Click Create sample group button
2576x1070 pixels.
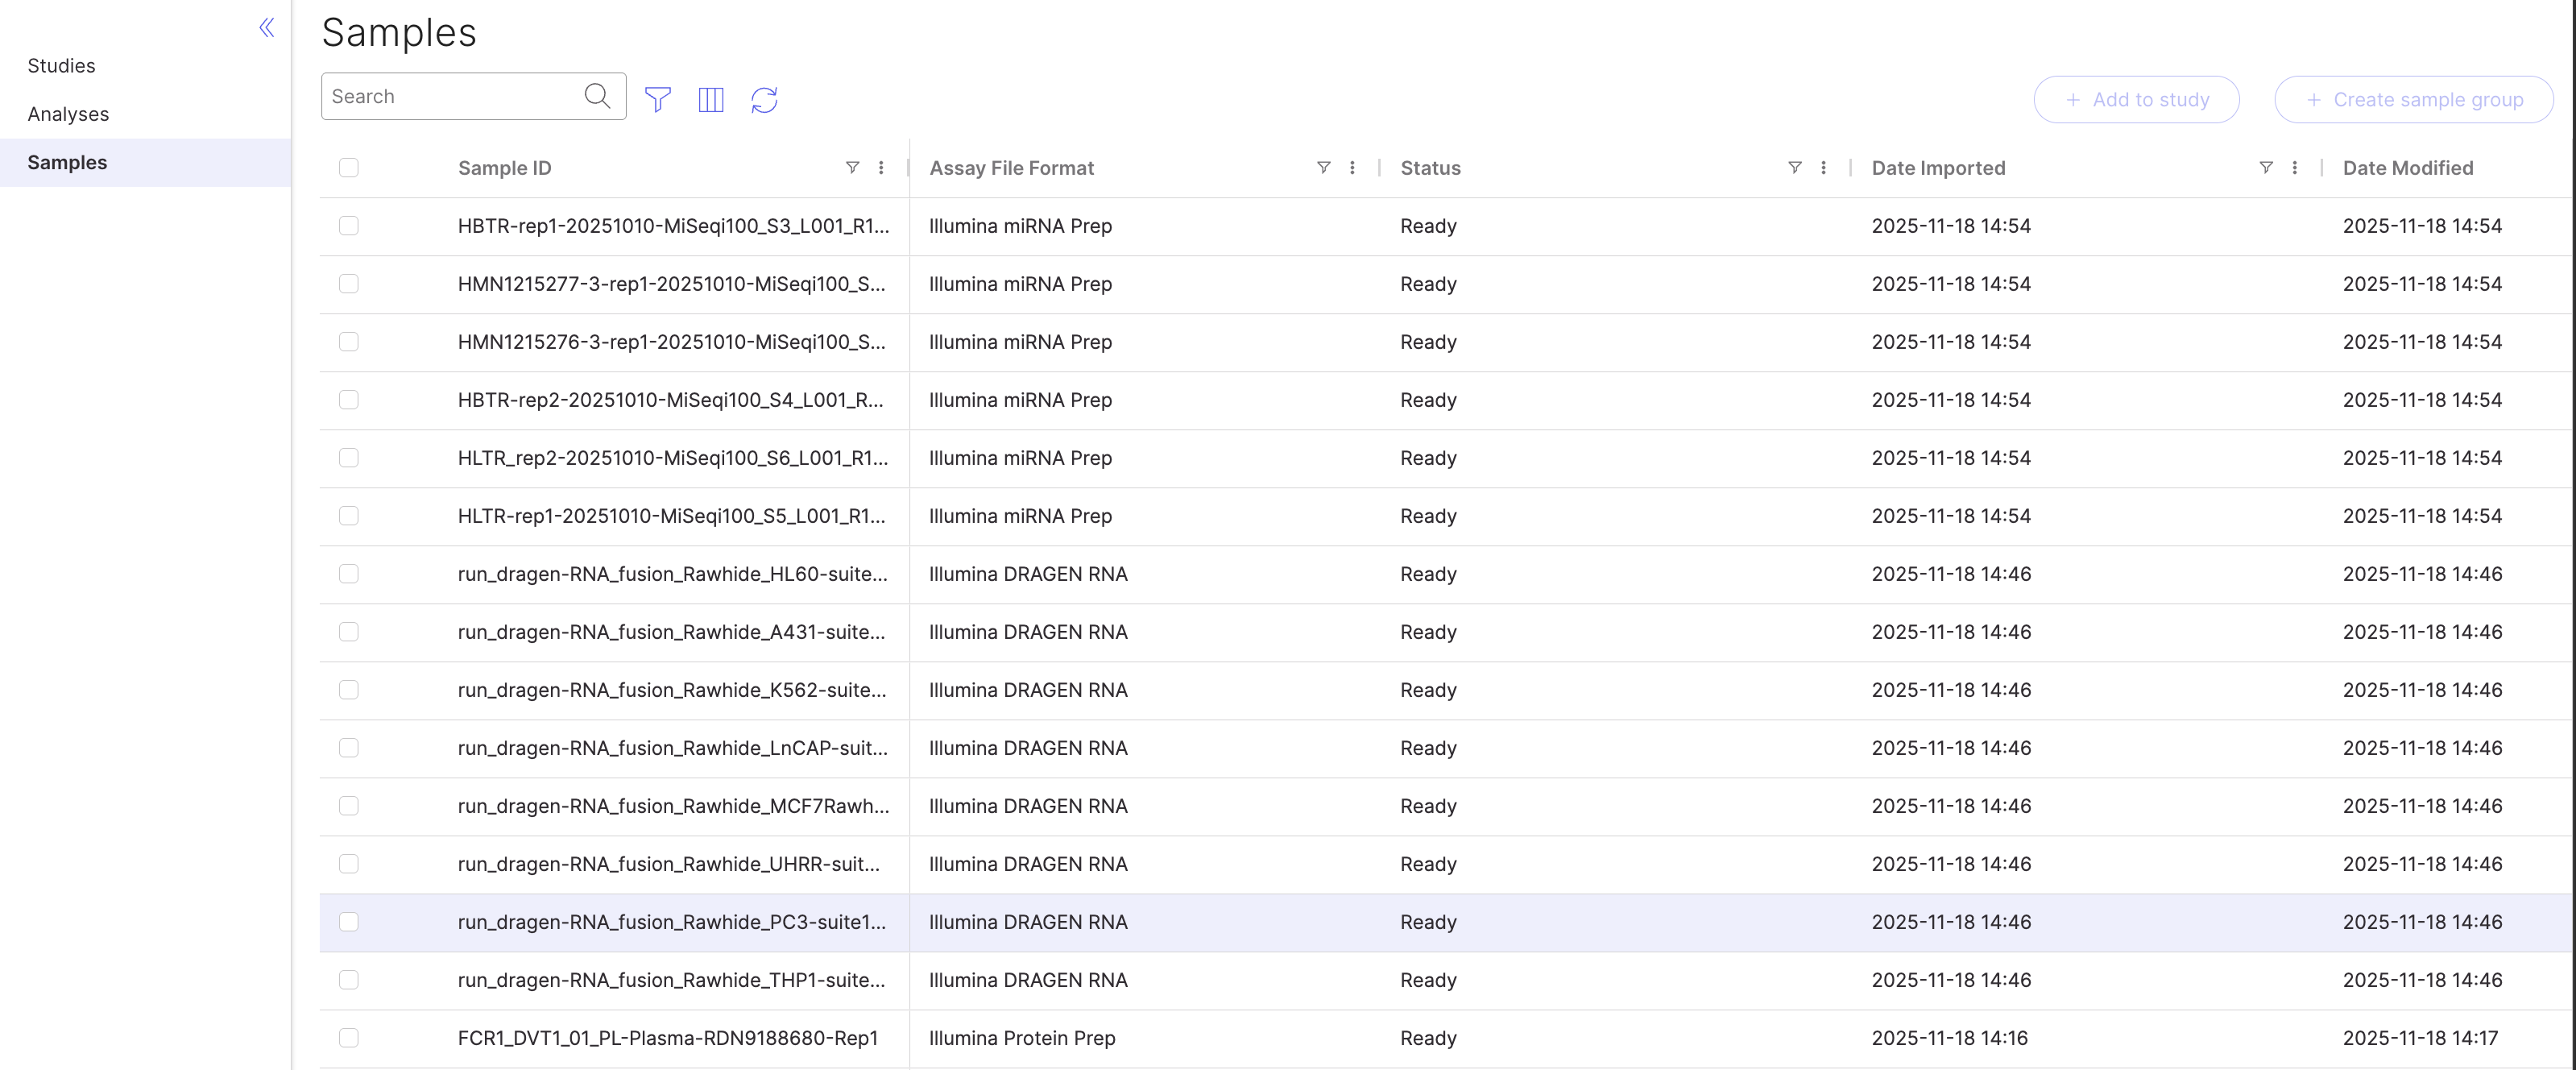tap(2413, 99)
